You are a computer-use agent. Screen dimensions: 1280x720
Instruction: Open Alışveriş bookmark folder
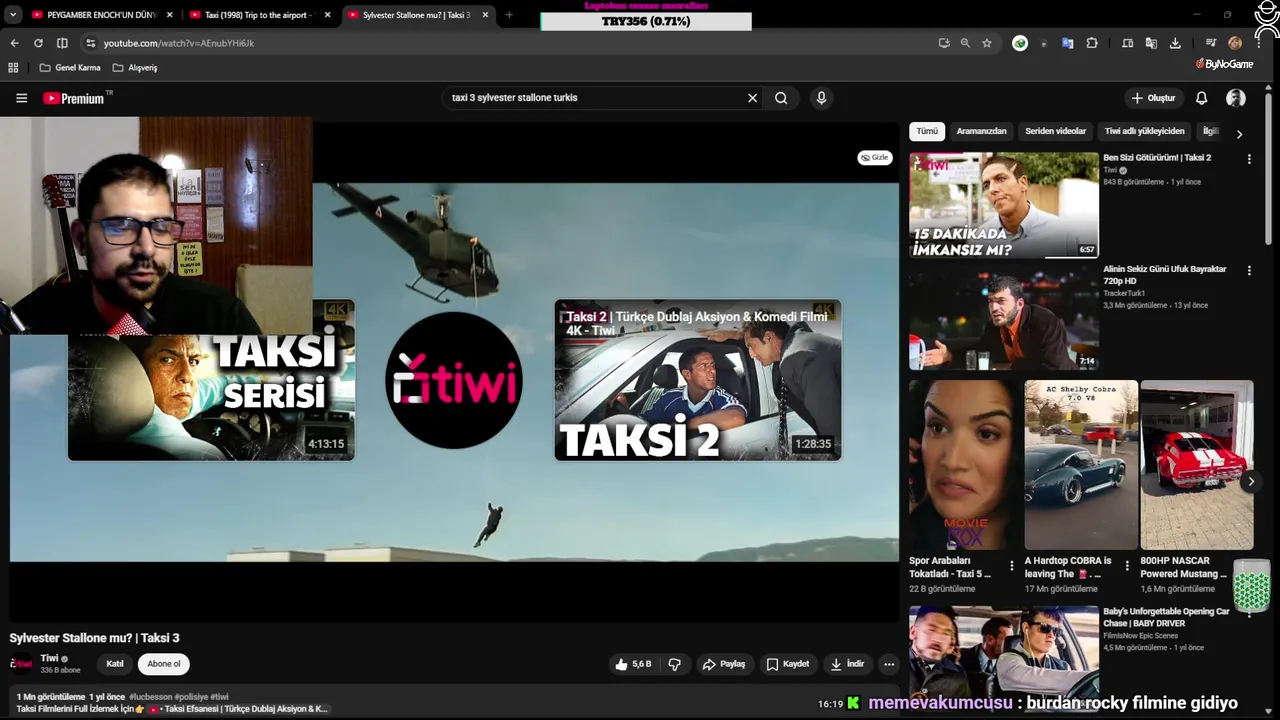(x=135, y=68)
